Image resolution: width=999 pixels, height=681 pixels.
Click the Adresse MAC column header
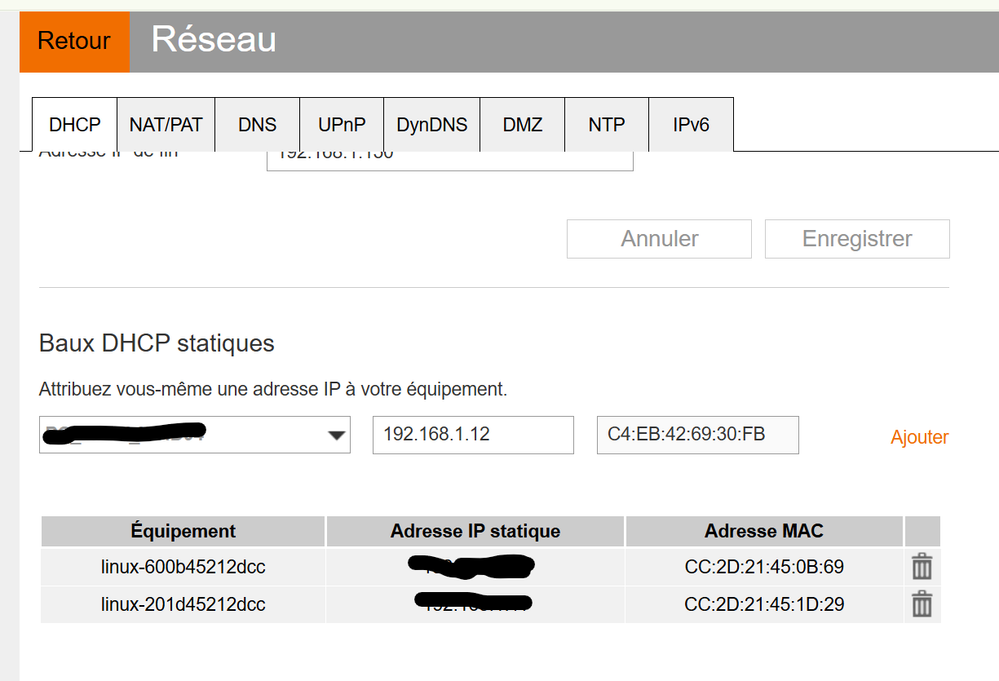coord(764,531)
